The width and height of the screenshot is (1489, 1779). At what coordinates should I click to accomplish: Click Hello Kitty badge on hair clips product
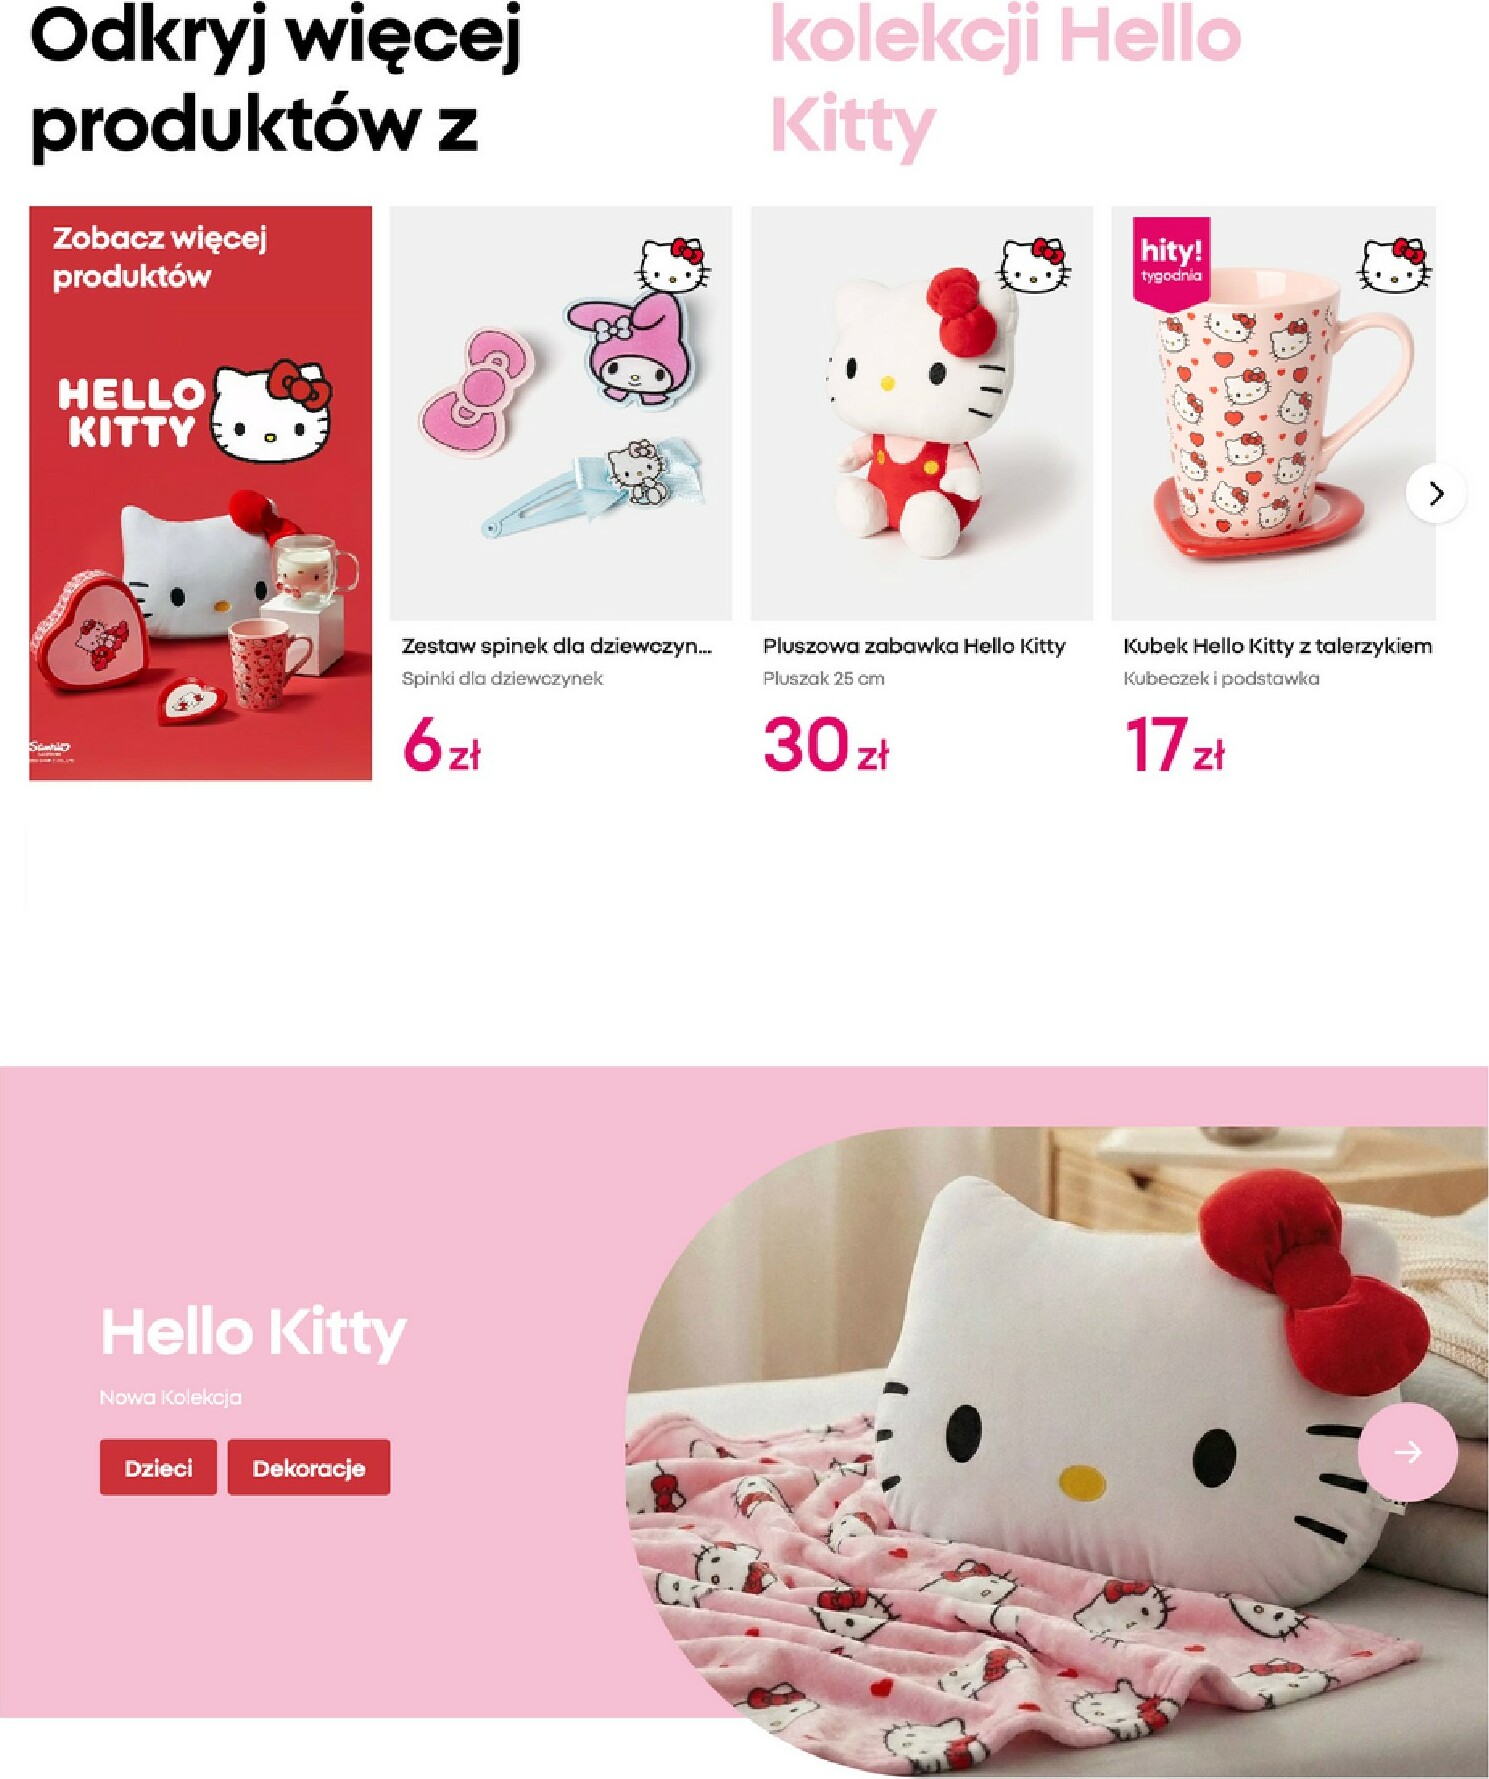coord(675,265)
